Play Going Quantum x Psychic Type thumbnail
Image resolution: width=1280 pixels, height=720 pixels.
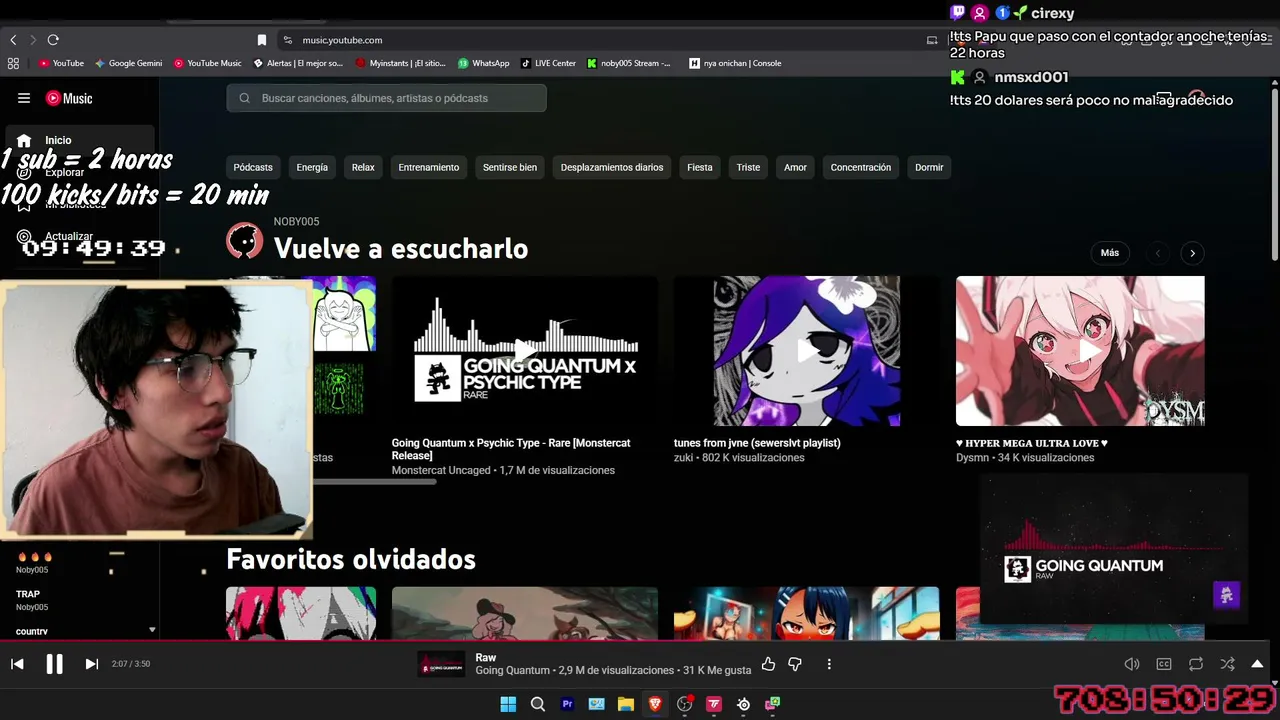pos(525,351)
